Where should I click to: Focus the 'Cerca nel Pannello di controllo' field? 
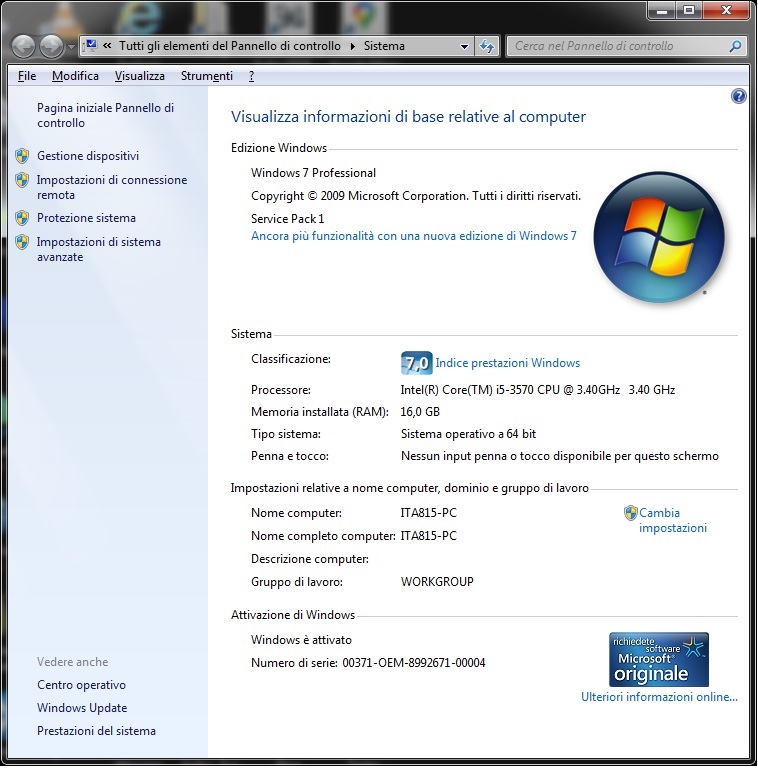[x=626, y=47]
